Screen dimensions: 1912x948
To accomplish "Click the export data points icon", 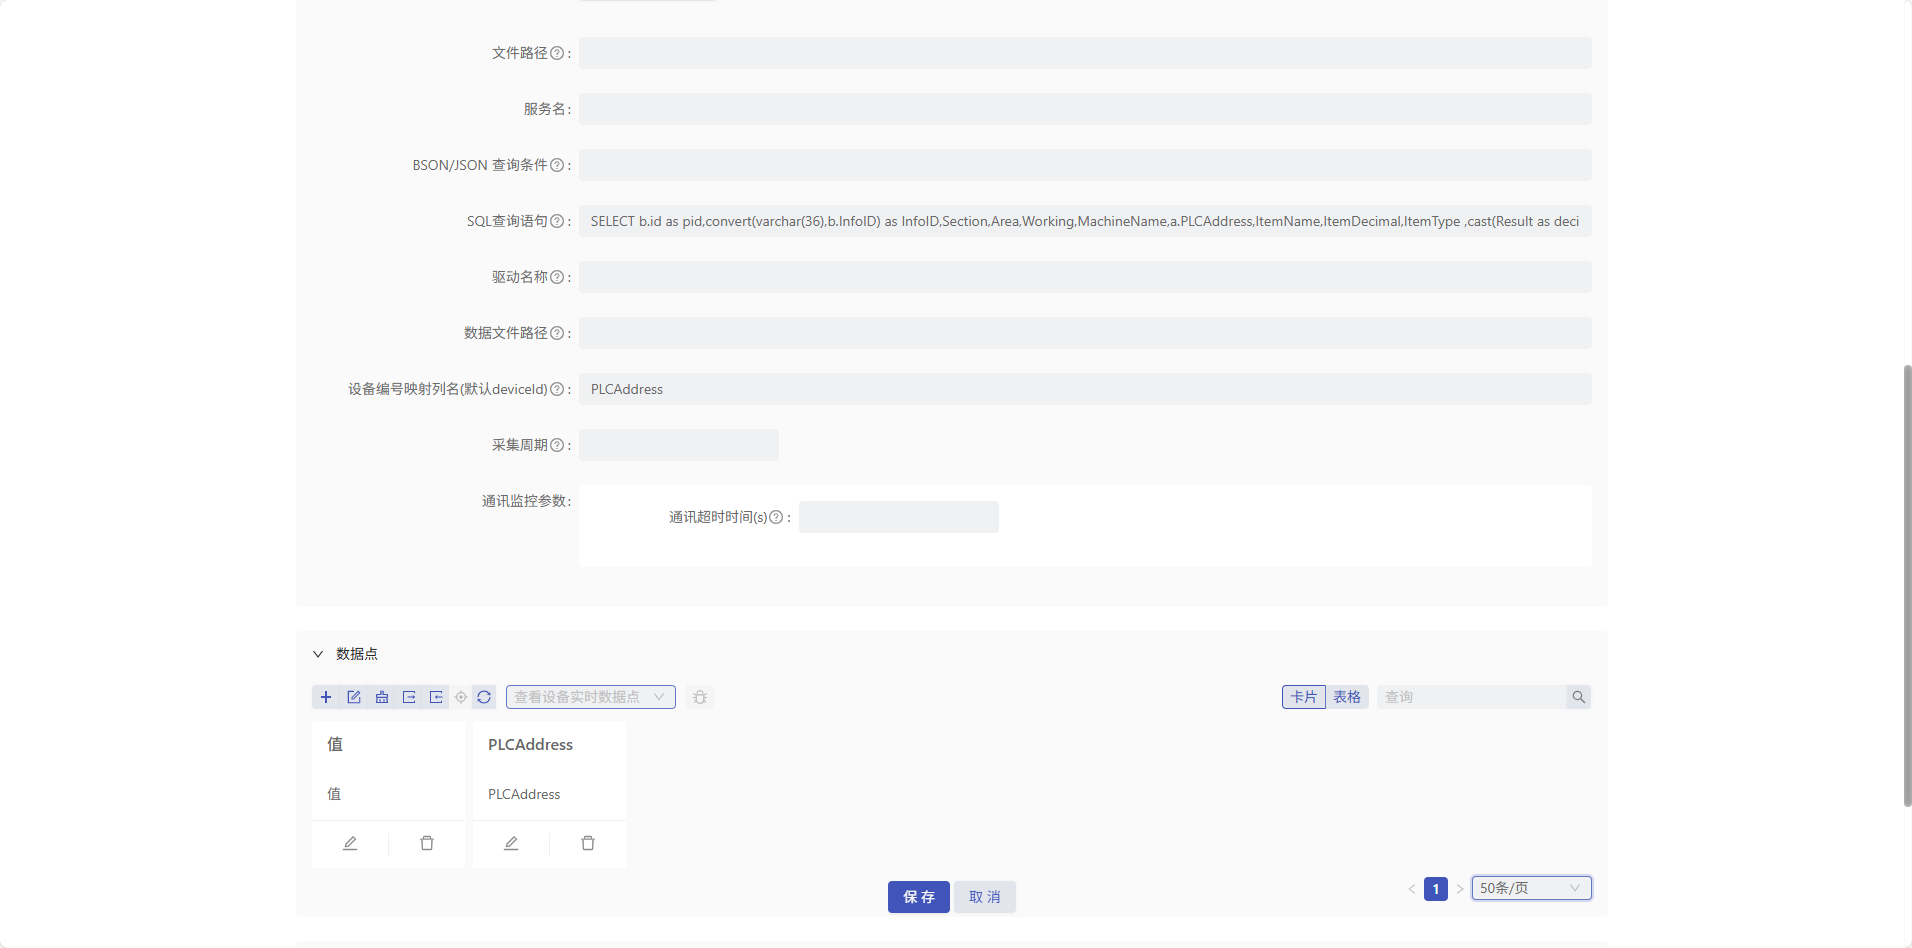I will tap(408, 697).
